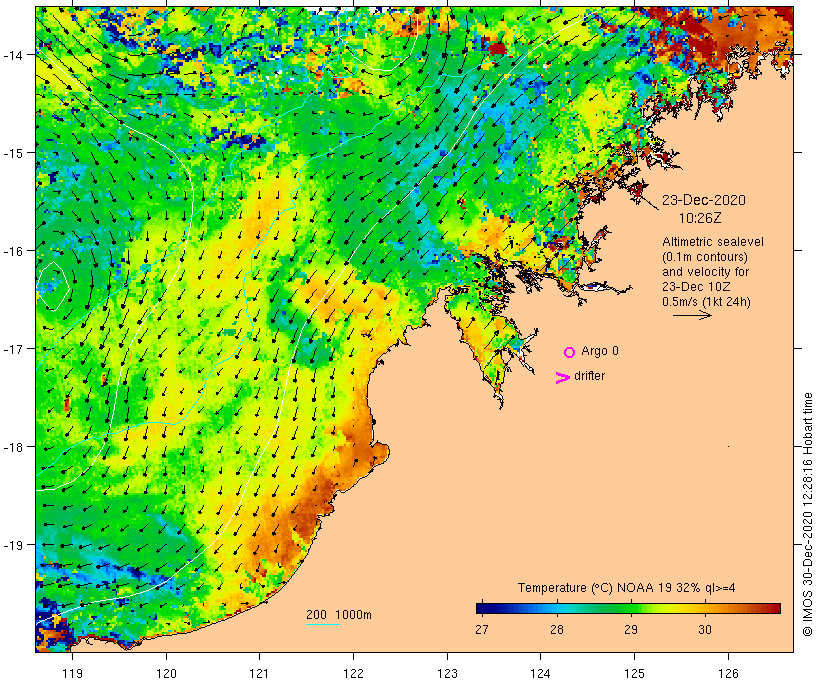Click the 'Argo 0' legend label
The height and width of the screenshot is (680, 820).
pos(600,351)
